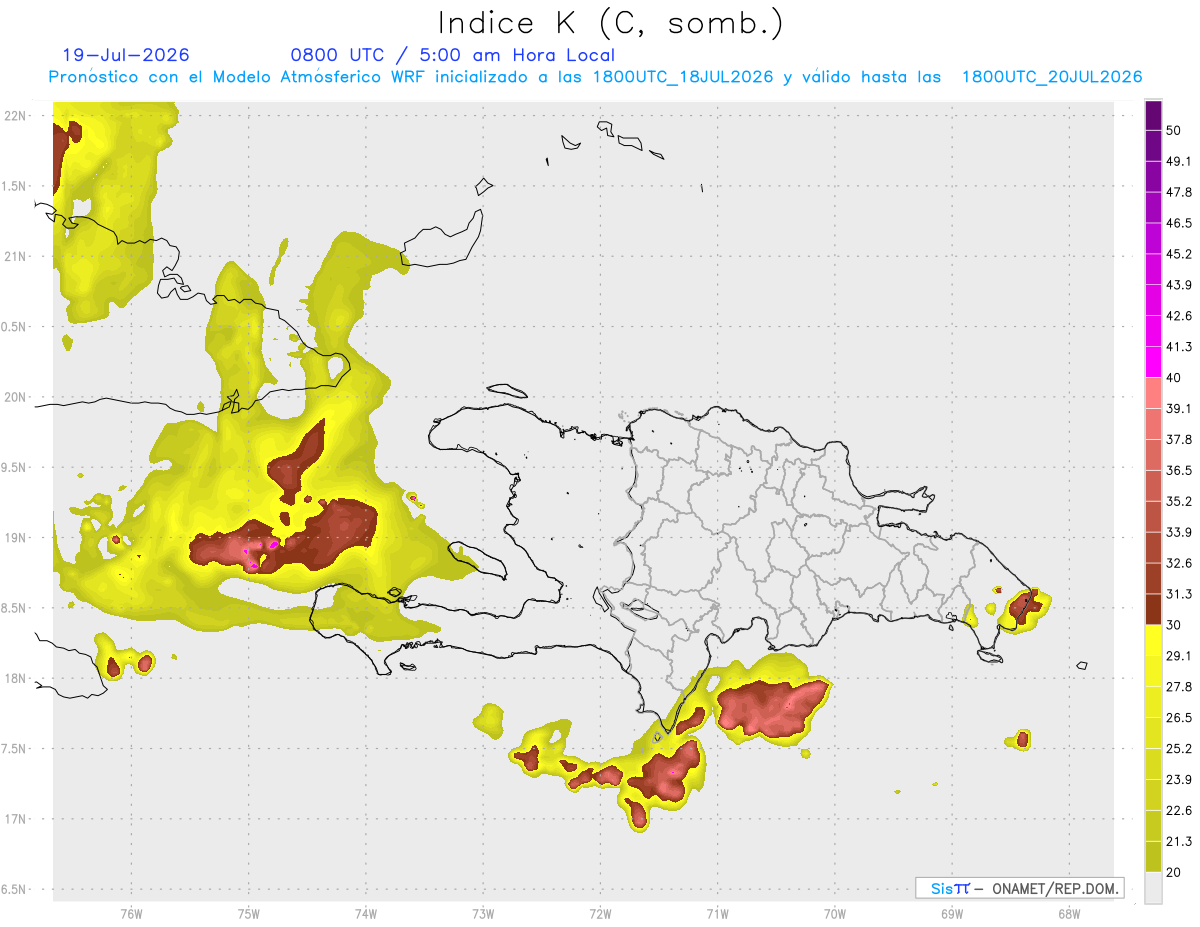1200x927 pixels.
Task: Click the legend value "39.1"
Action: (x=1178, y=409)
